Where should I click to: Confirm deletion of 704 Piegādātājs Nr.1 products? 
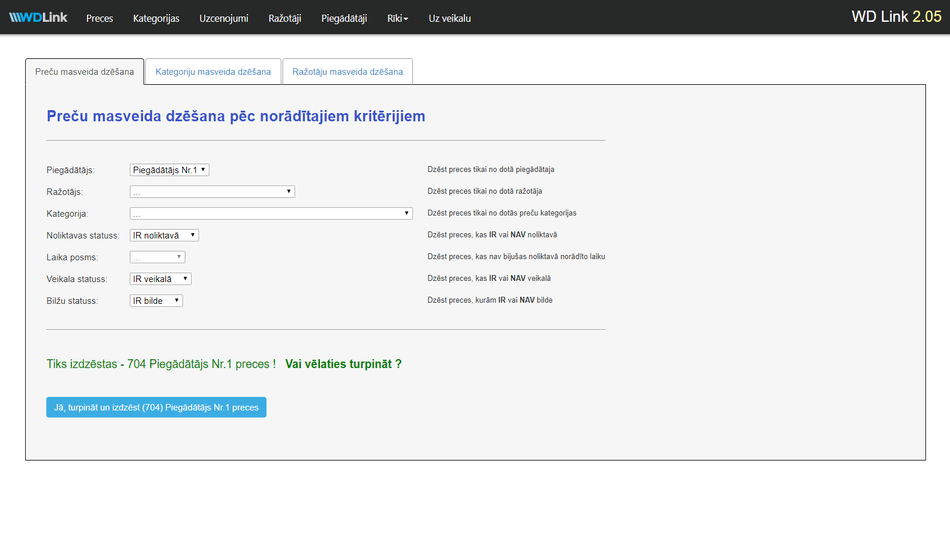156,408
